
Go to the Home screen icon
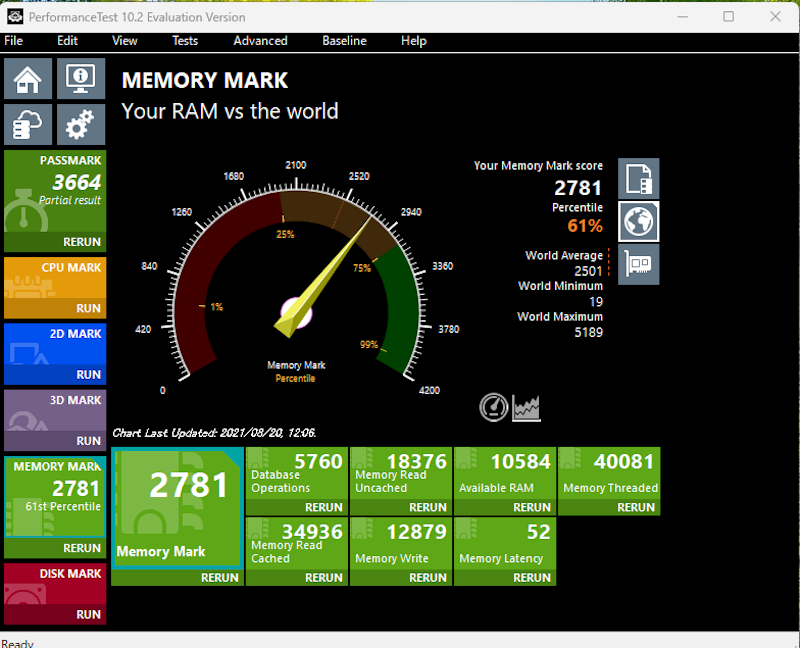pos(28,79)
